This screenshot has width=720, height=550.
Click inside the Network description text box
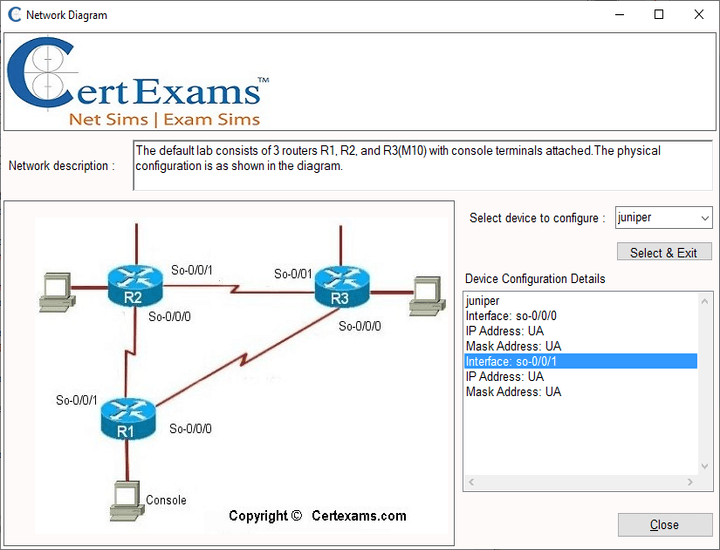(422, 165)
